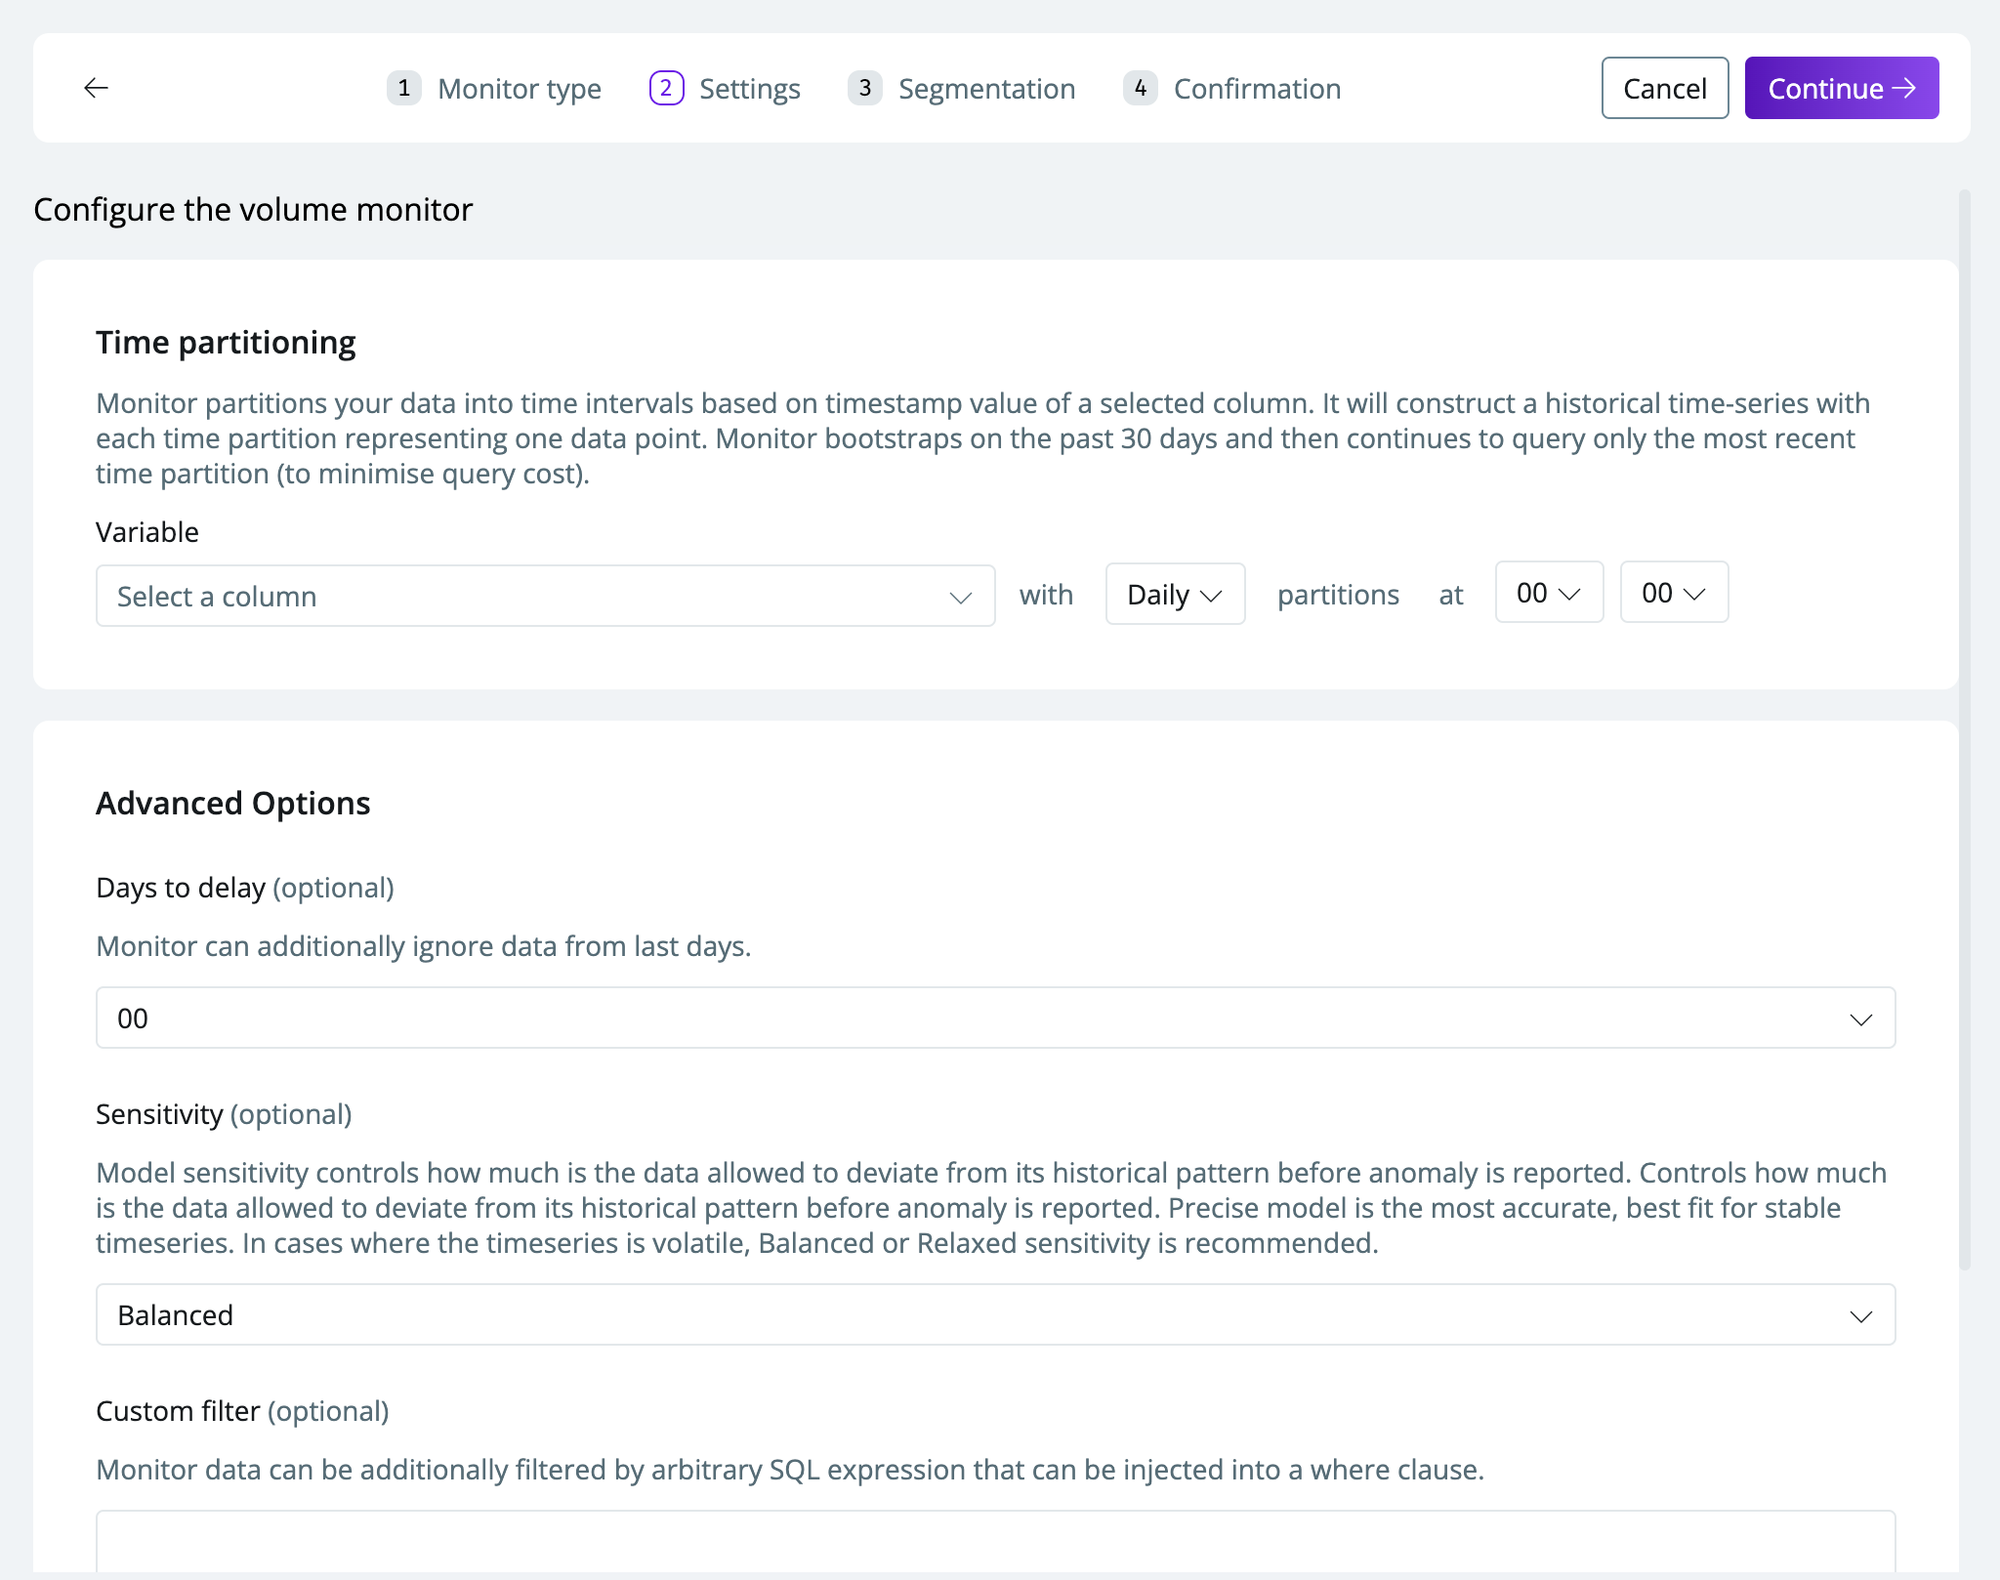
Task: Click chevron in Days to delay field
Action: pos(1860,1019)
